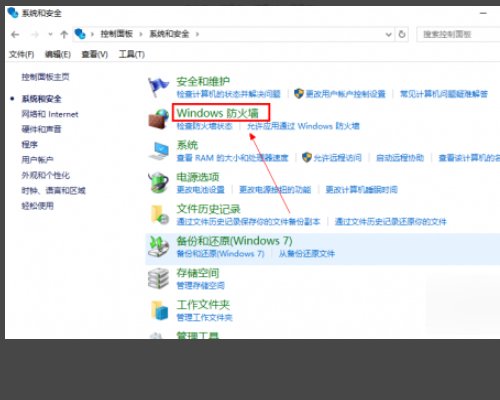This screenshot has width=500, height=400.
Task: Click 管理存储空间 link
Action: (x=200, y=286)
